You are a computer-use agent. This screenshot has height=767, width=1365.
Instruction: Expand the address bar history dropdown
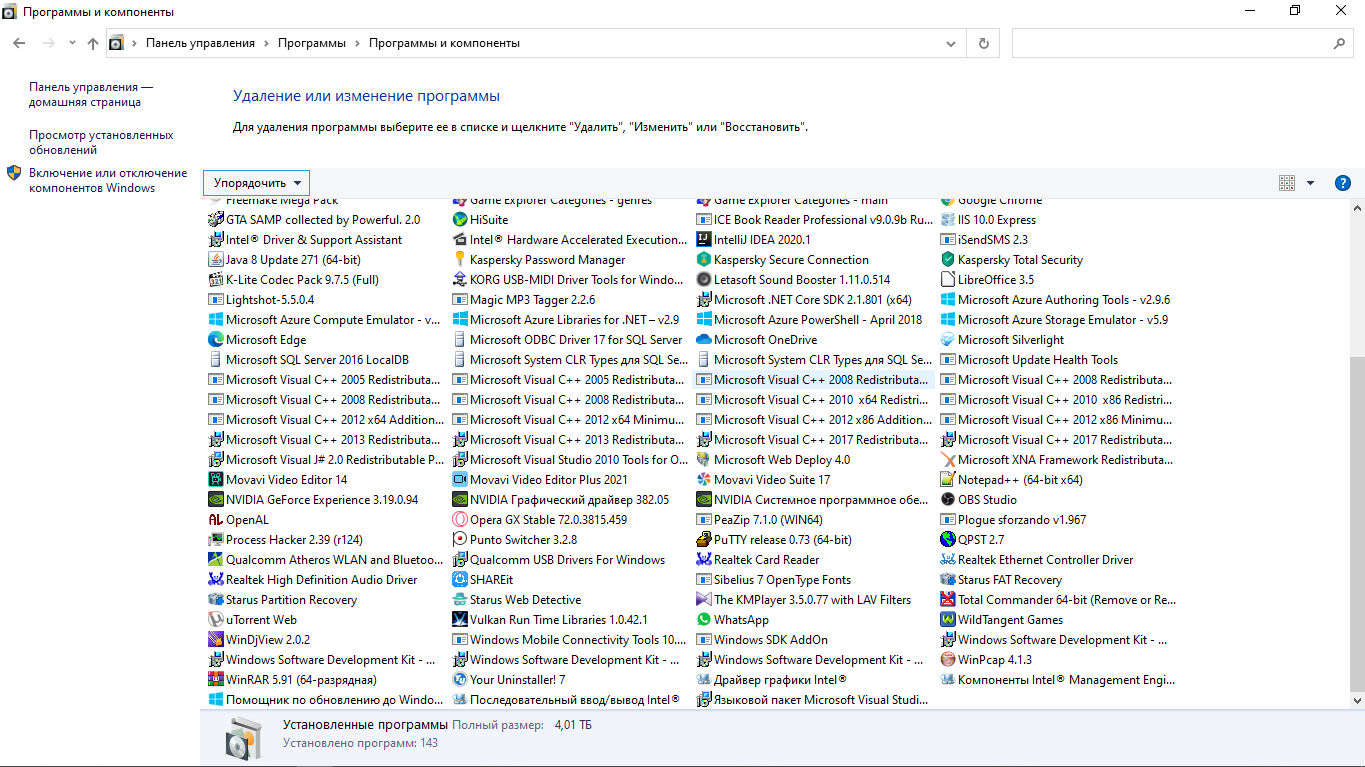point(951,44)
